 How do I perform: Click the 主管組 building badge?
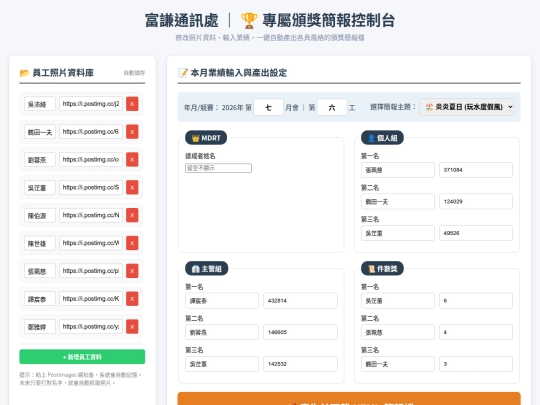(207, 269)
